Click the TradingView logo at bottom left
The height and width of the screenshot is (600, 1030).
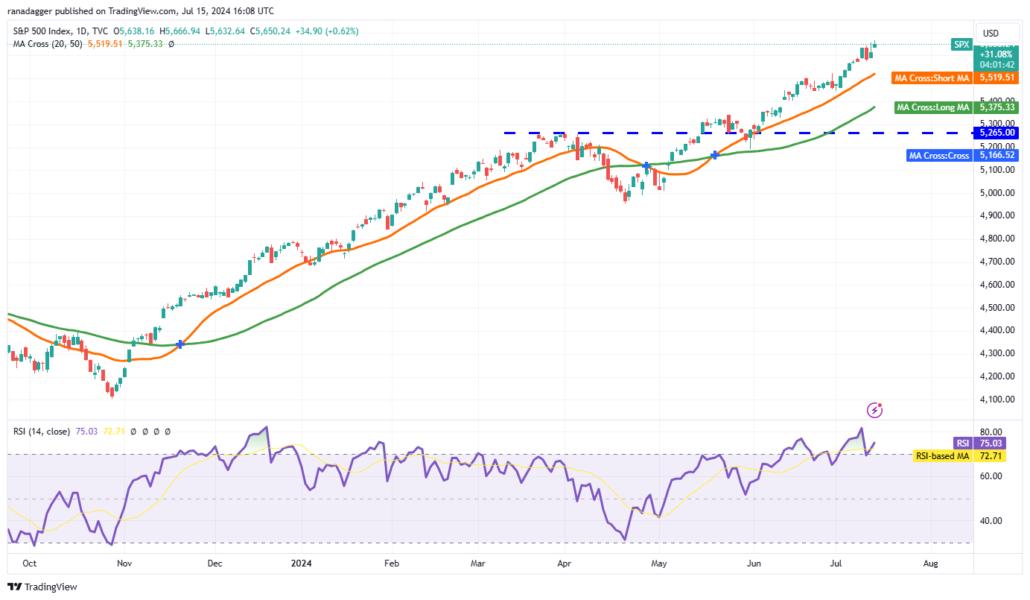[x=43, y=587]
